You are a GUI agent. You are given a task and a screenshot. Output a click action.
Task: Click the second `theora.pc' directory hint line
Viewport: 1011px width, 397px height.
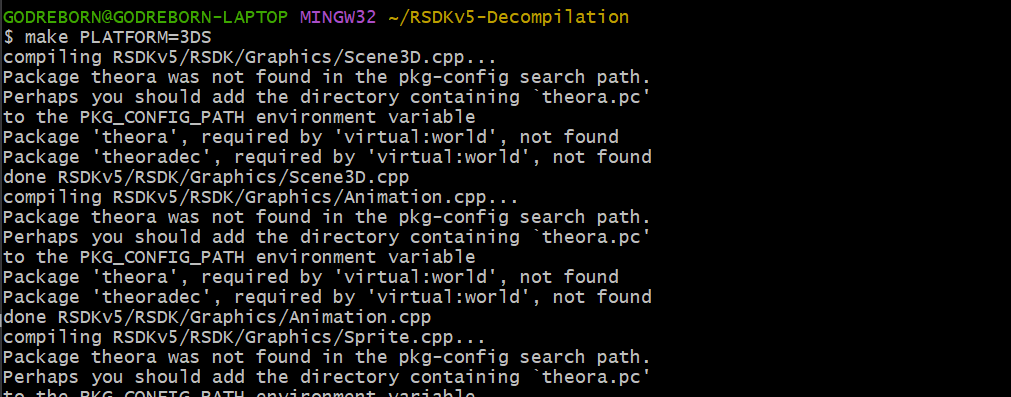click(327, 237)
